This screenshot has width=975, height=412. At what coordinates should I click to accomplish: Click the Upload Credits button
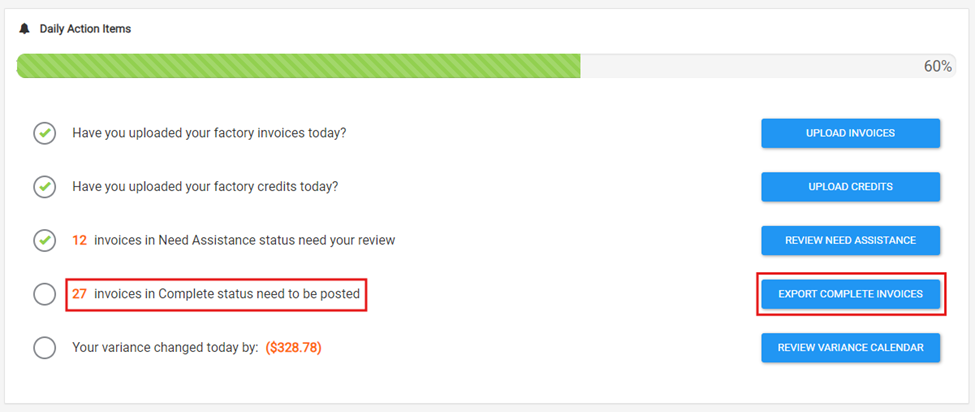(x=850, y=186)
